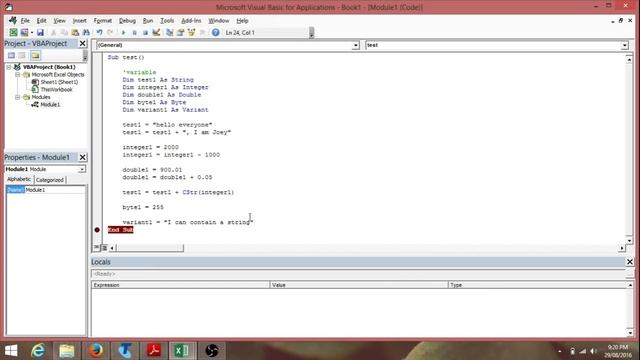Viewport: 640px width, 360px height.
Task: Open the toolbar options overflow arrow
Action: pyautogui.click(x=311, y=33)
